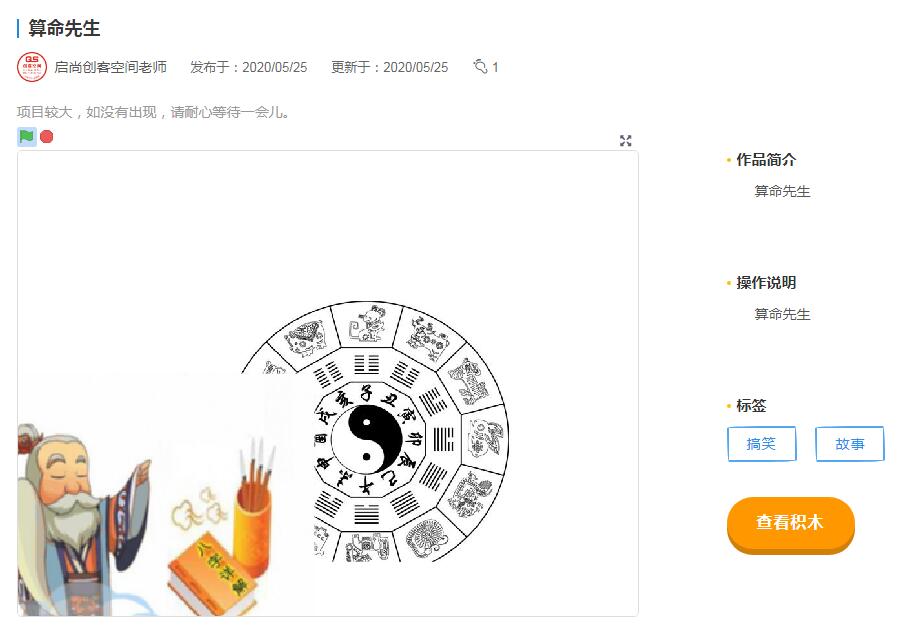This screenshot has width=912, height=637.
Task: Click the published date 发布于 text
Action: click(x=248, y=67)
